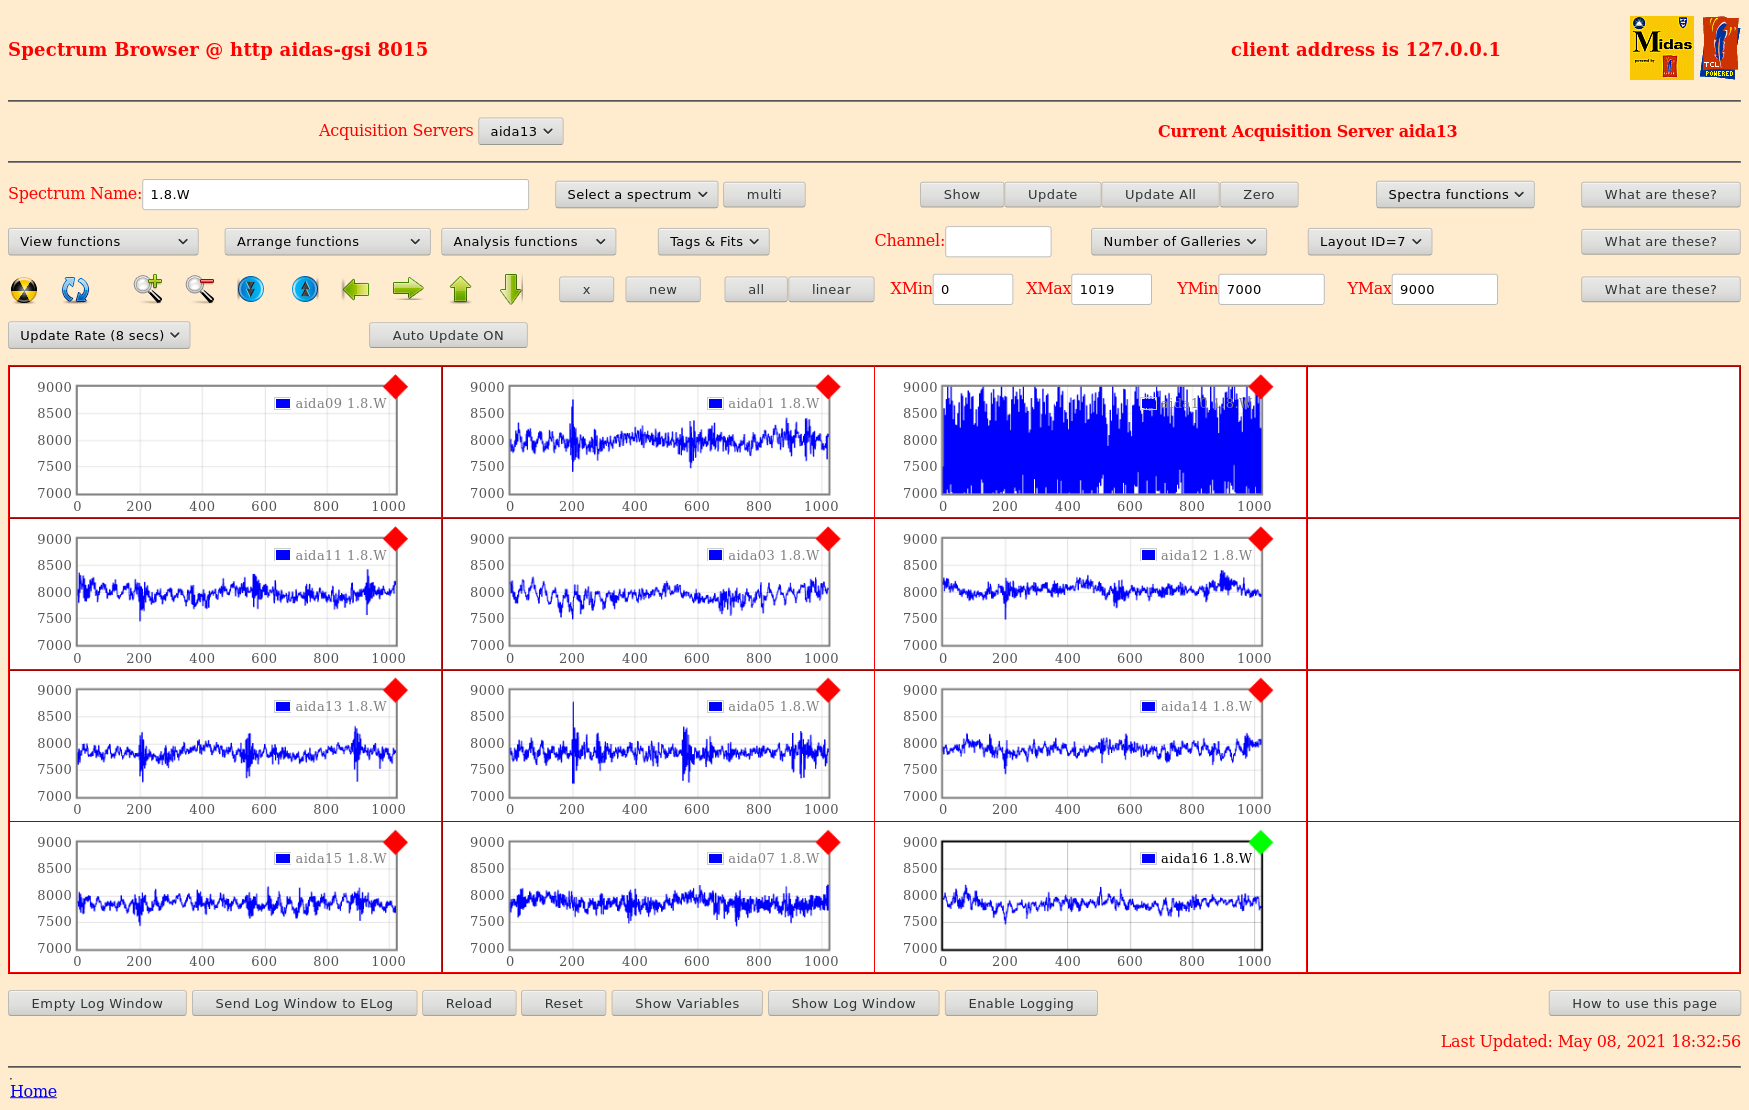The height and width of the screenshot is (1110, 1749).
Task: Toggle the green diamond on aida16 plot
Action: 1261,843
